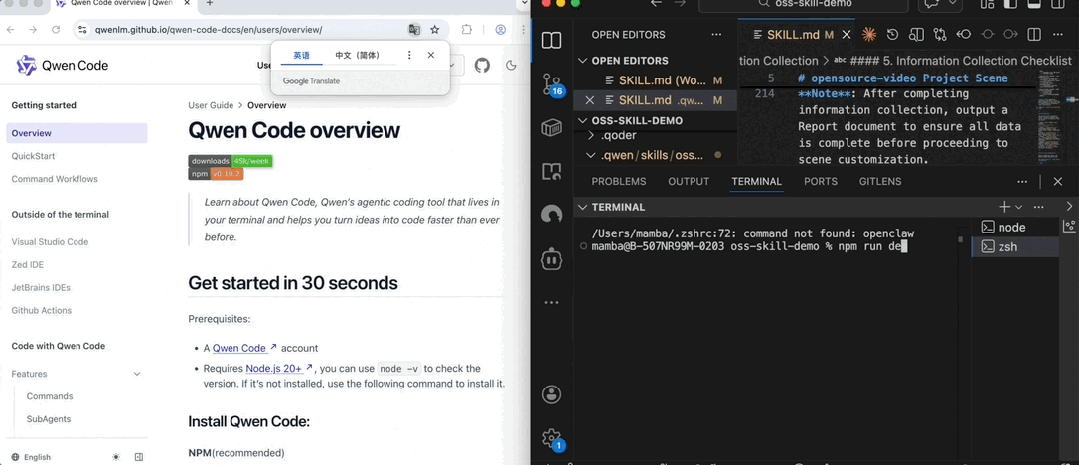Toggle dark mode with the moon icon
Screen dimensions: 1079x465
(x=511, y=66)
